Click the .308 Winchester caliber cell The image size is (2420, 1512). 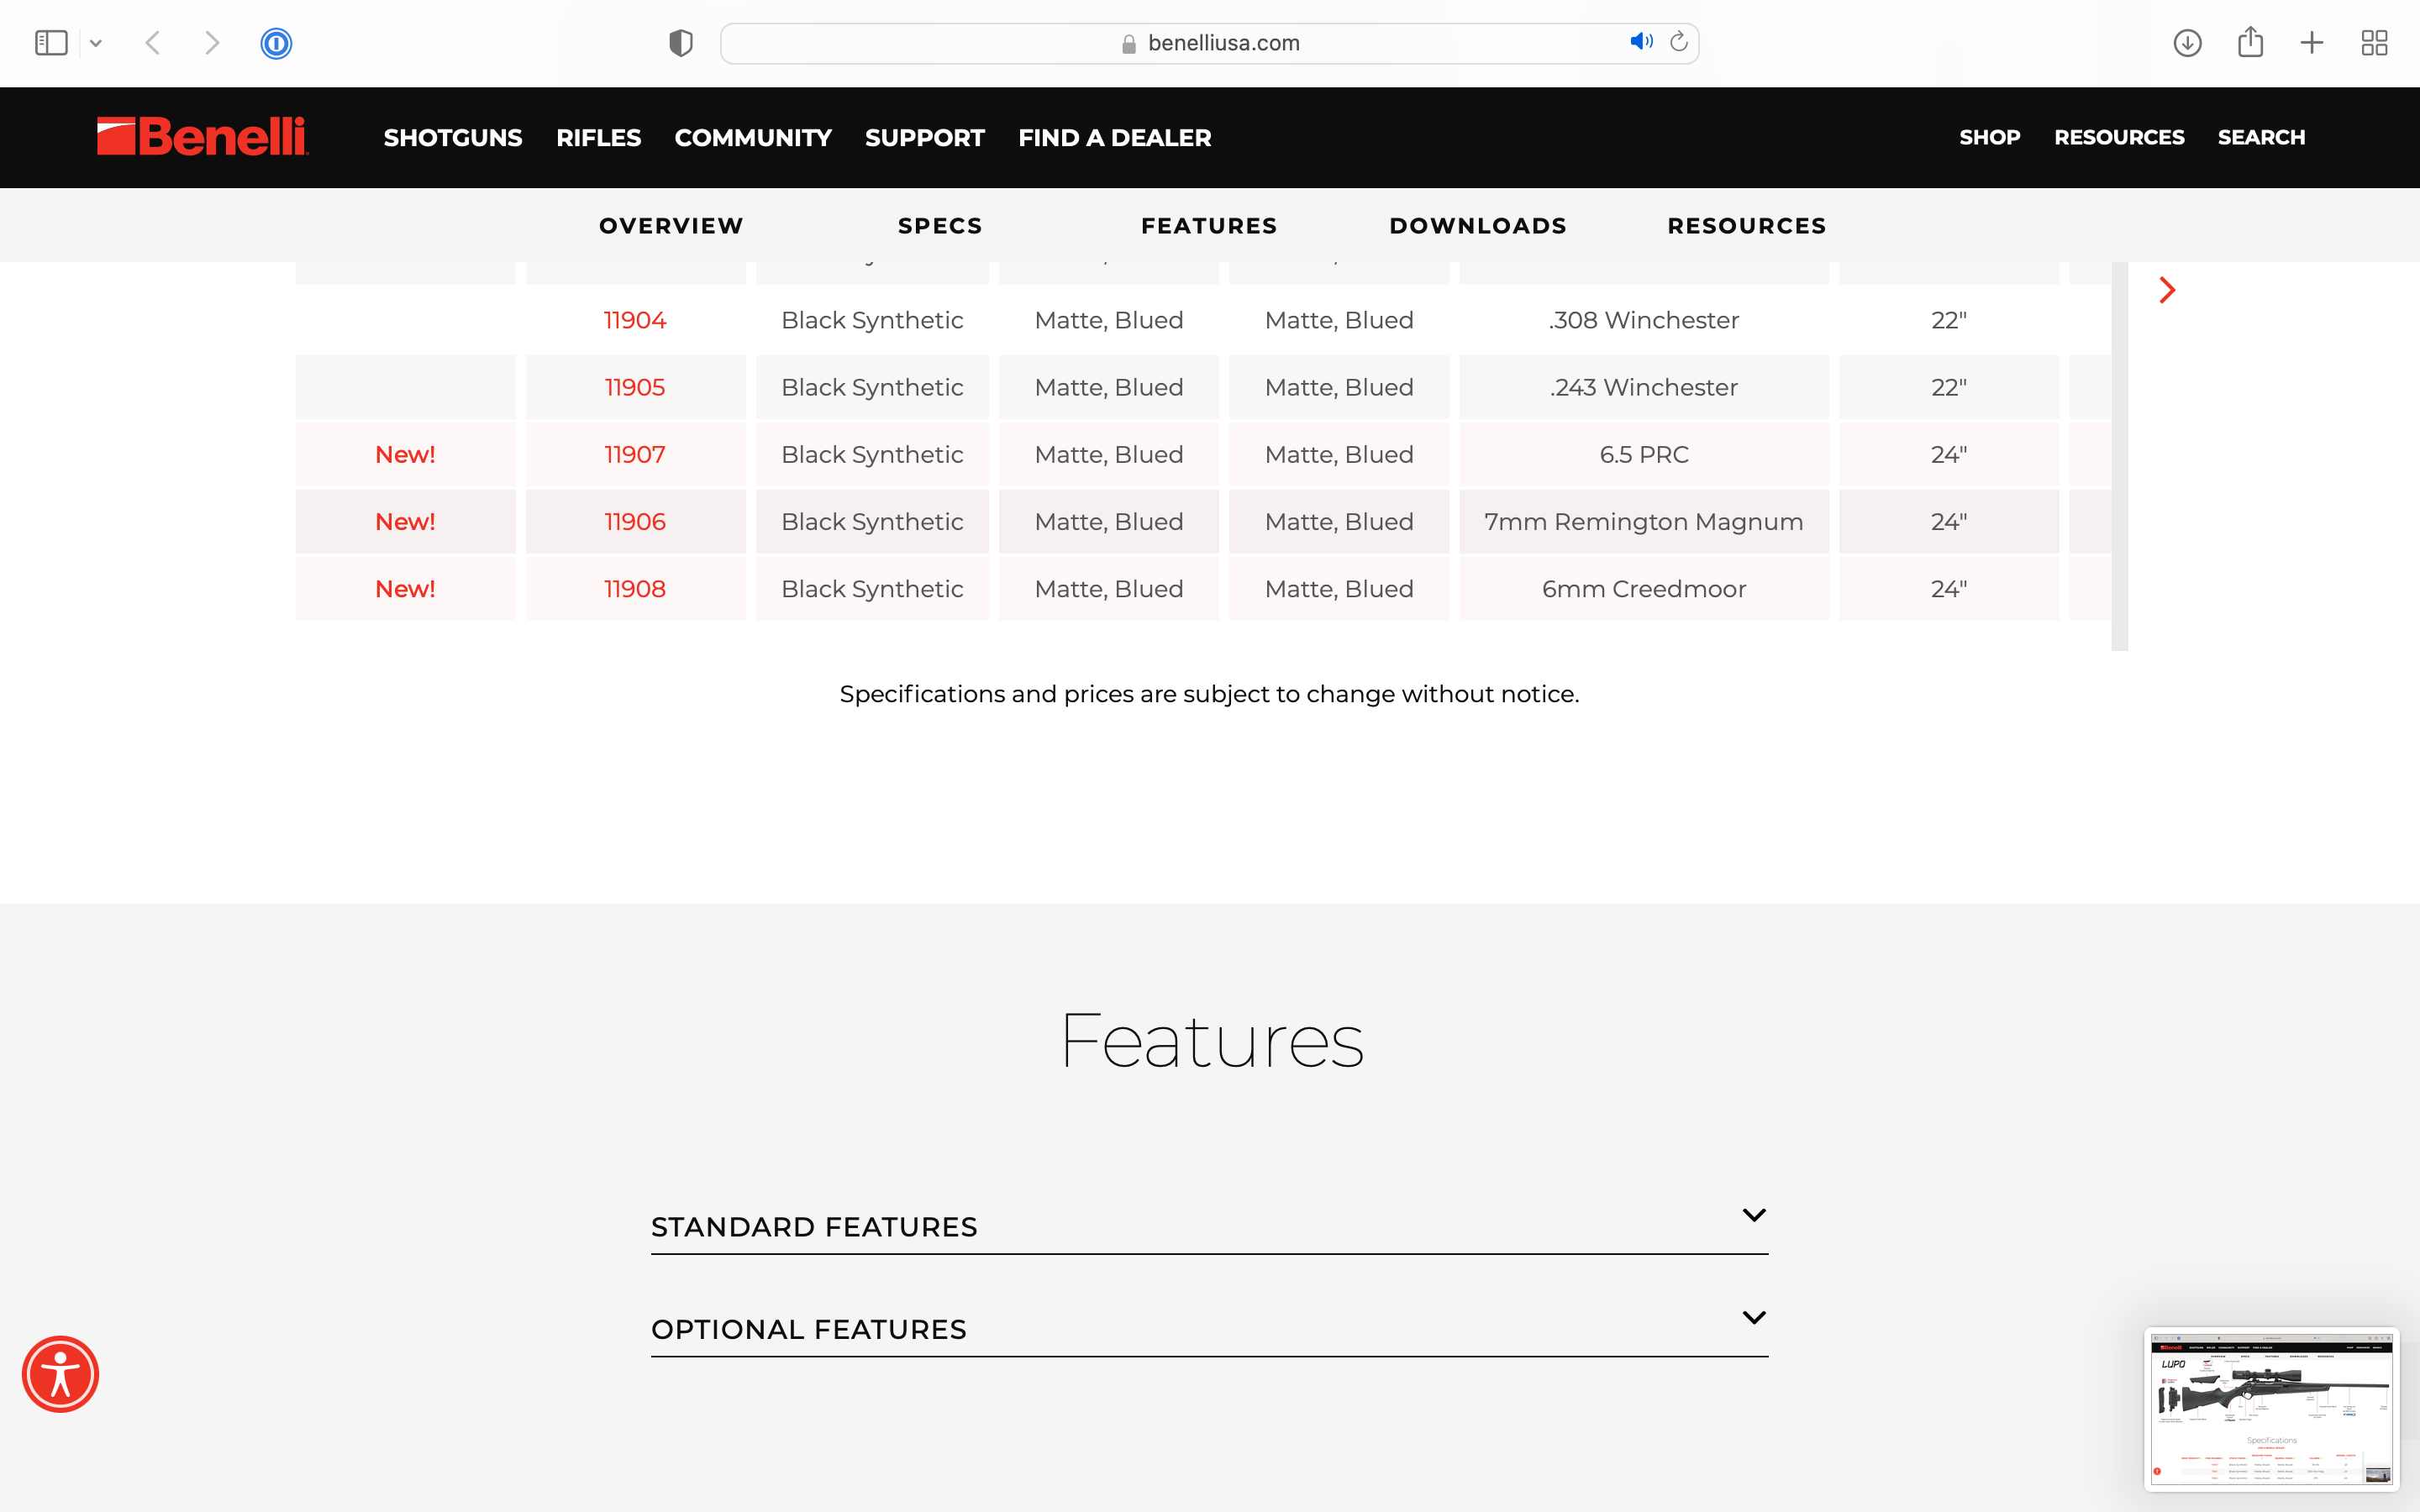[1644, 320]
